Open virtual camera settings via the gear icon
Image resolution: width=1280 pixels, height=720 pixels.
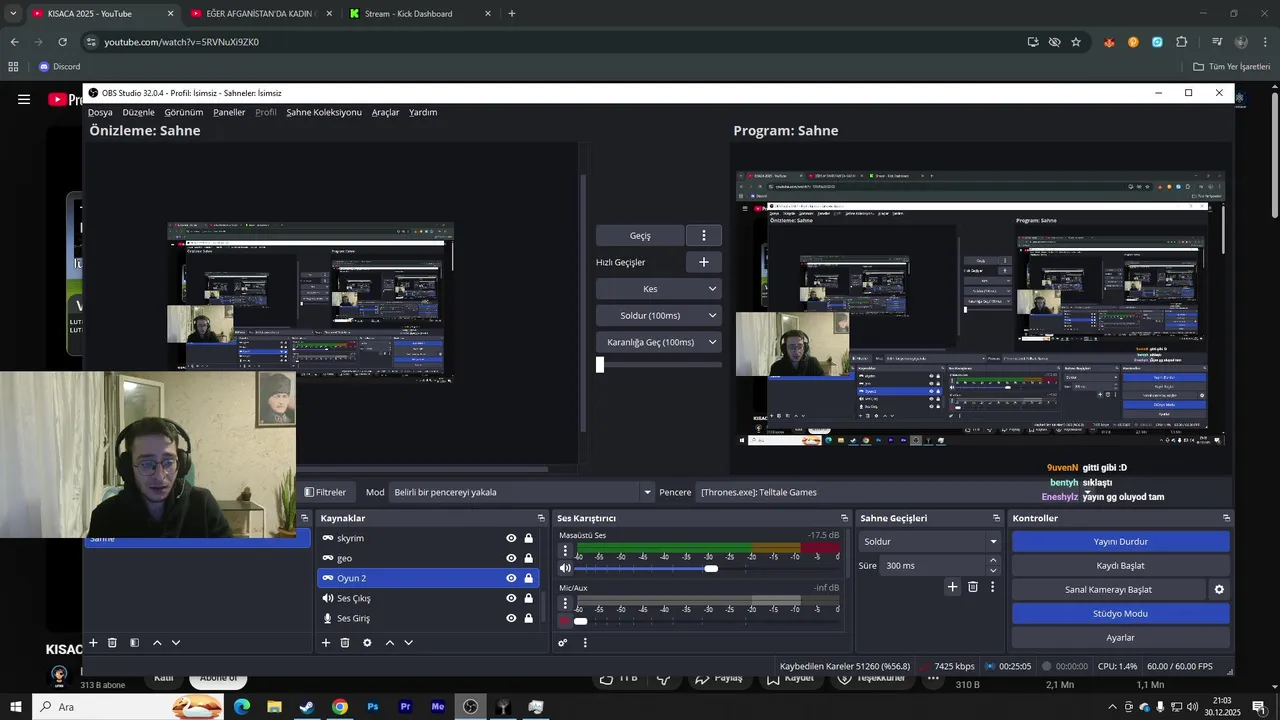pyautogui.click(x=1219, y=590)
